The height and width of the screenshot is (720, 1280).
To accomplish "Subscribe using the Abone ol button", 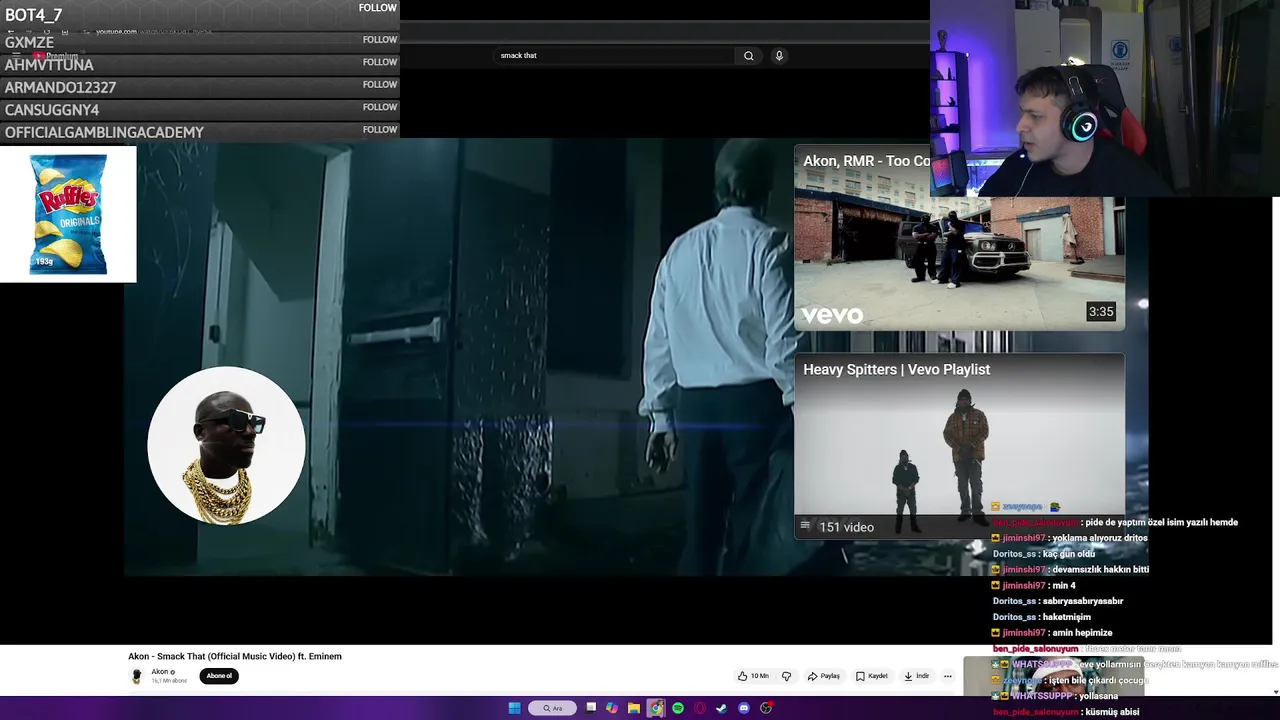I will coord(219,676).
